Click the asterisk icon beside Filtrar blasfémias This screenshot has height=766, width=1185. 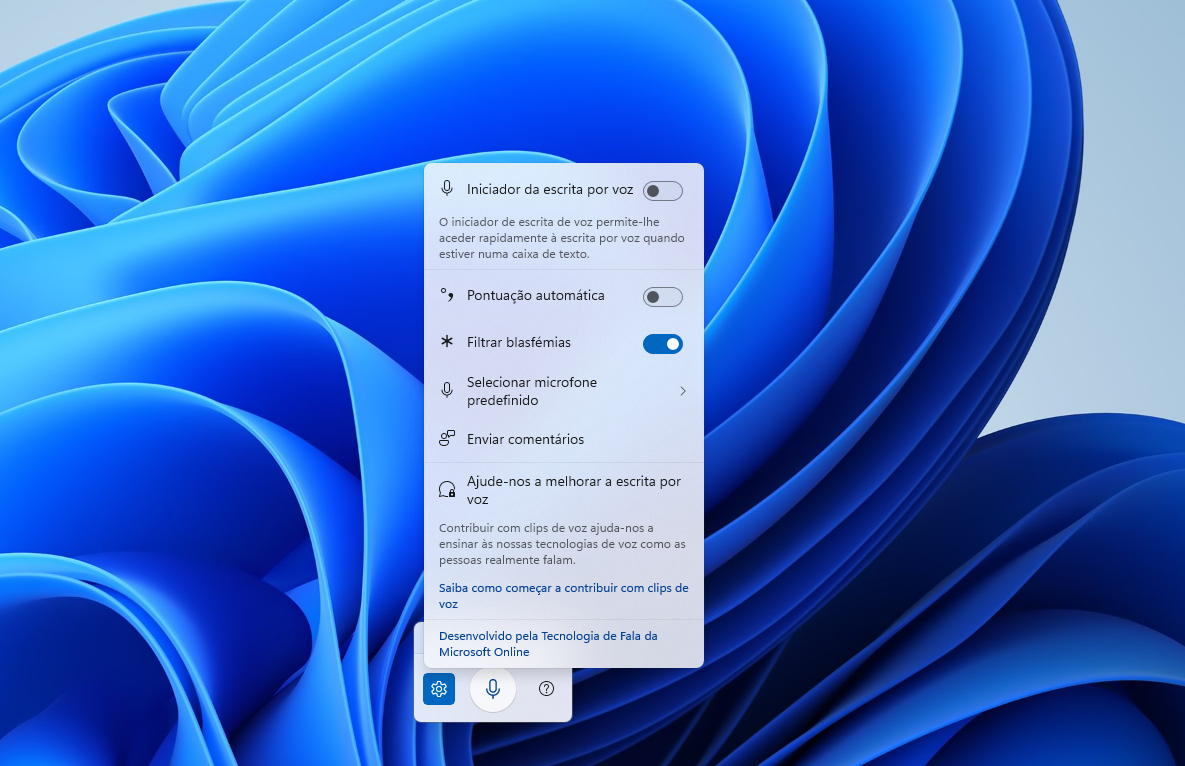pyautogui.click(x=447, y=342)
